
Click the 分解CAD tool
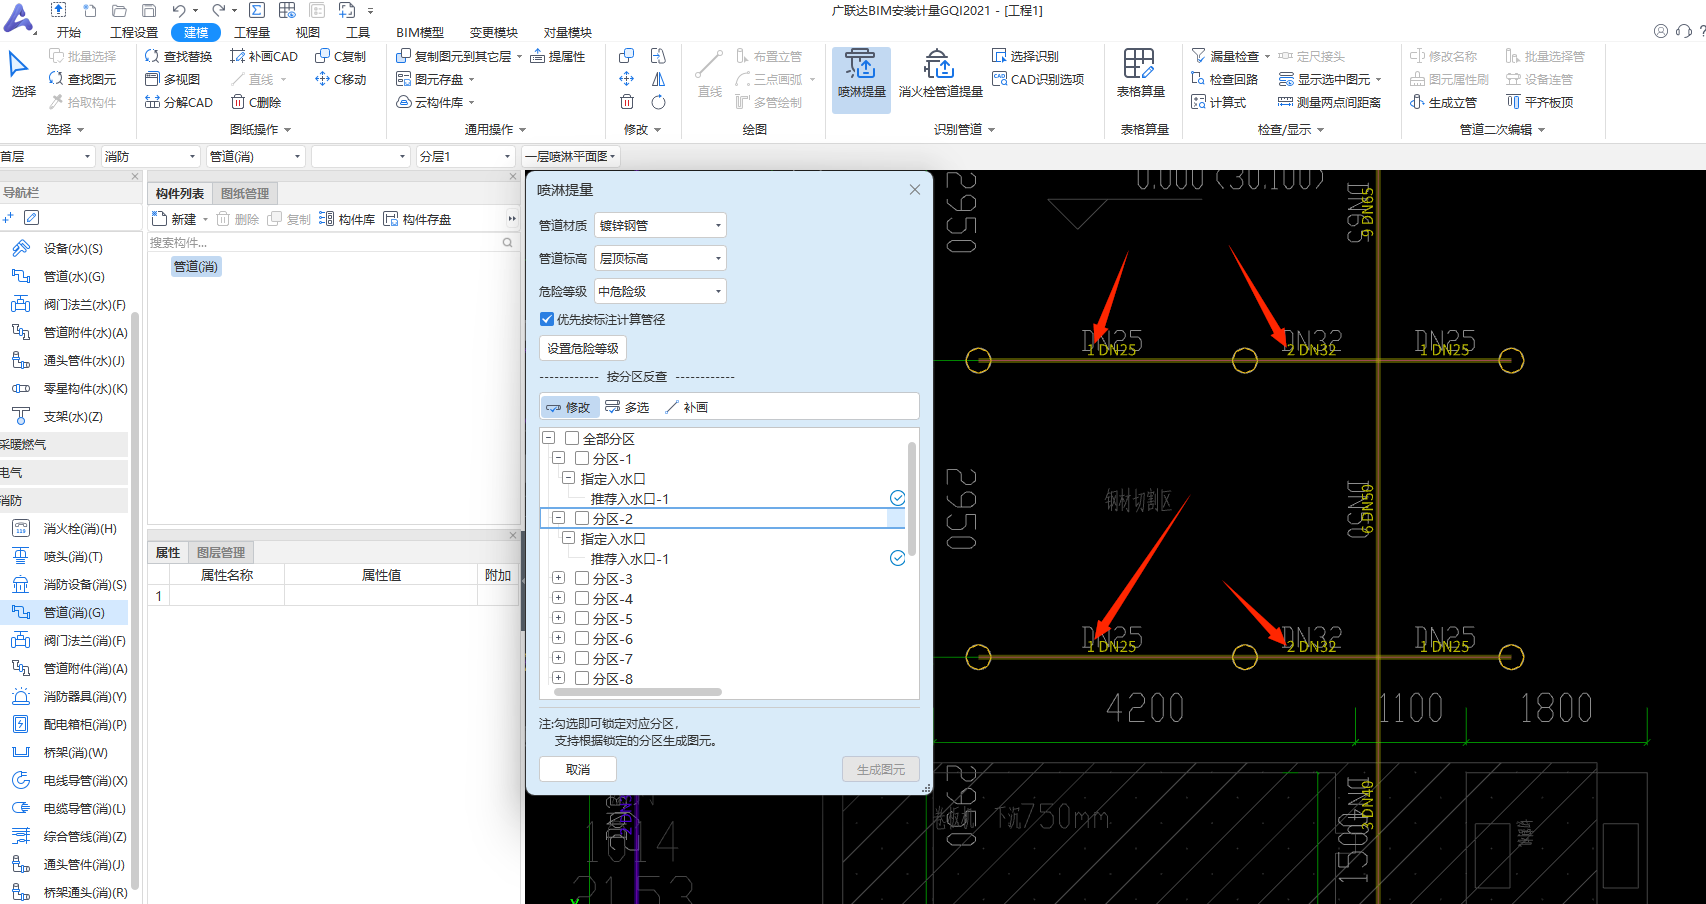point(178,102)
